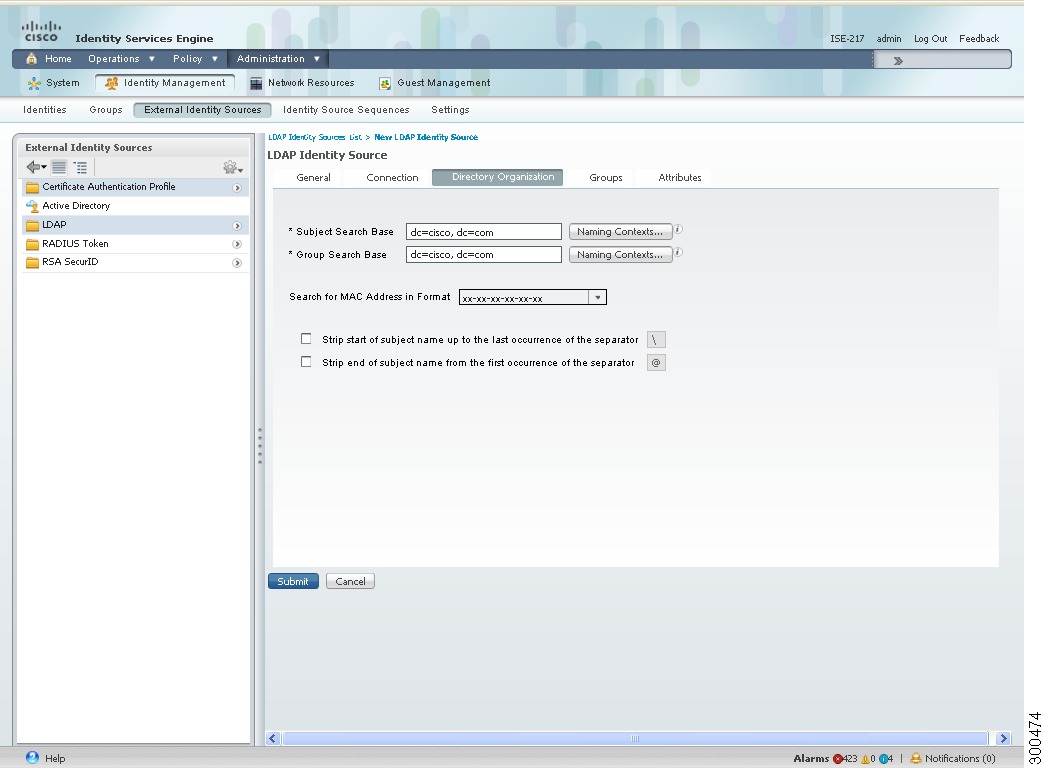Screen dimensions: 1044x768
Task: Open the Groups submenu under Identity Management
Action: pyautogui.click(x=106, y=110)
